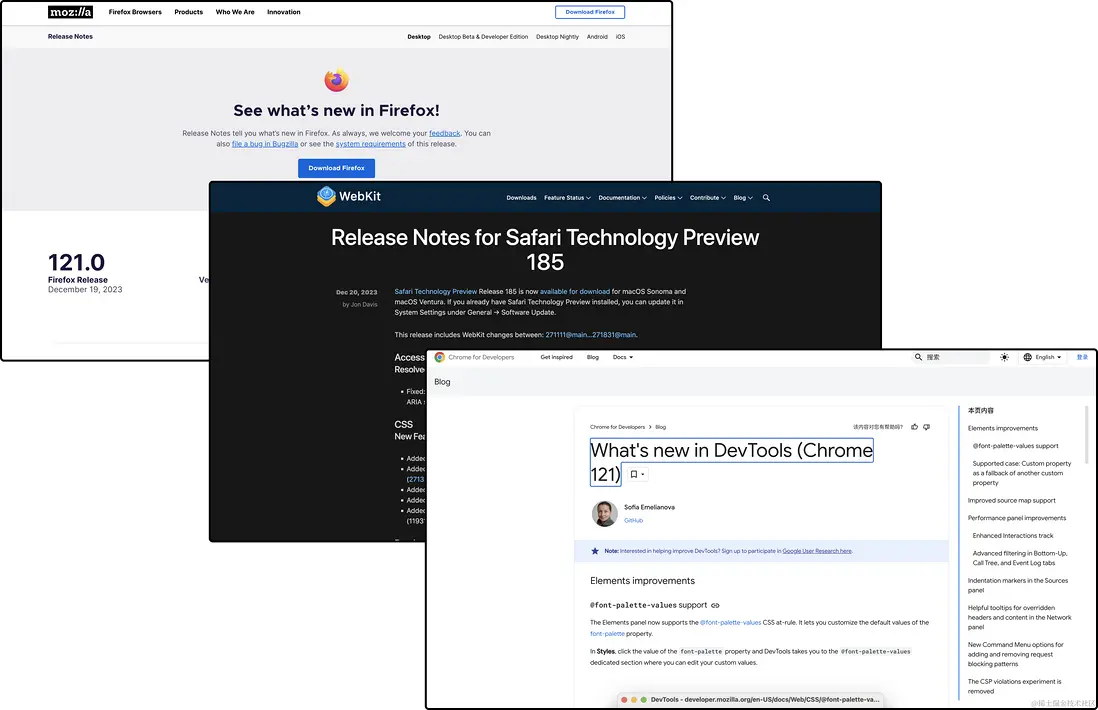Open the English language dropdown
1098x710 pixels.
tap(1042, 357)
